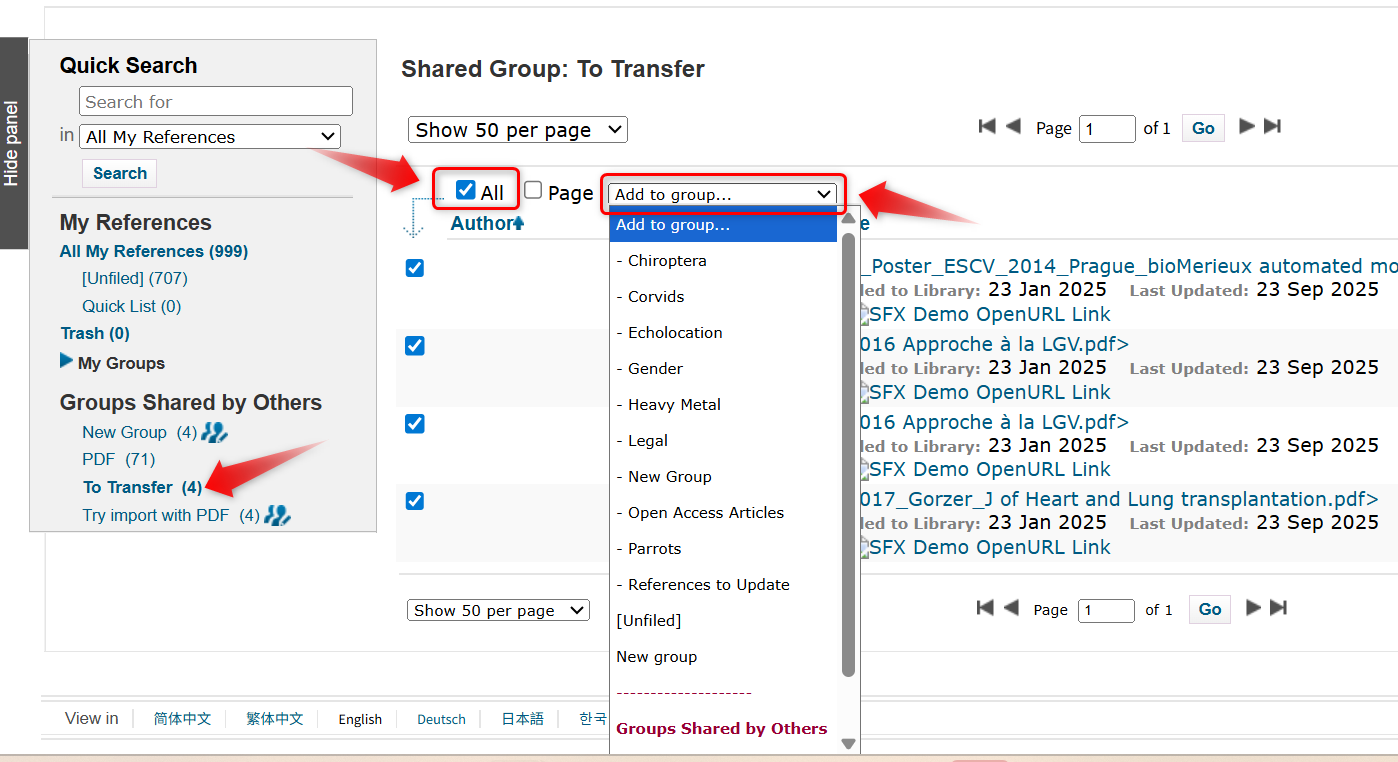This screenshot has width=1398, height=762.
Task: Click last page icon in bottom pagination
Action: coord(1278,608)
